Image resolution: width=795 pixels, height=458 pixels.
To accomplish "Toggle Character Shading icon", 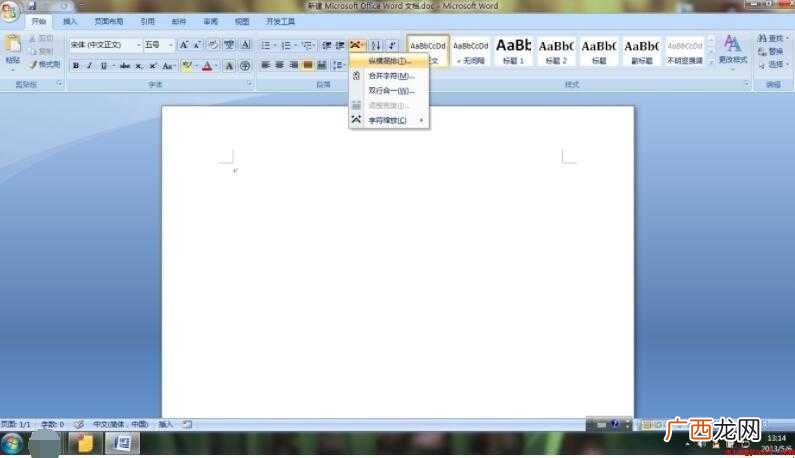I will pos(229,66).
